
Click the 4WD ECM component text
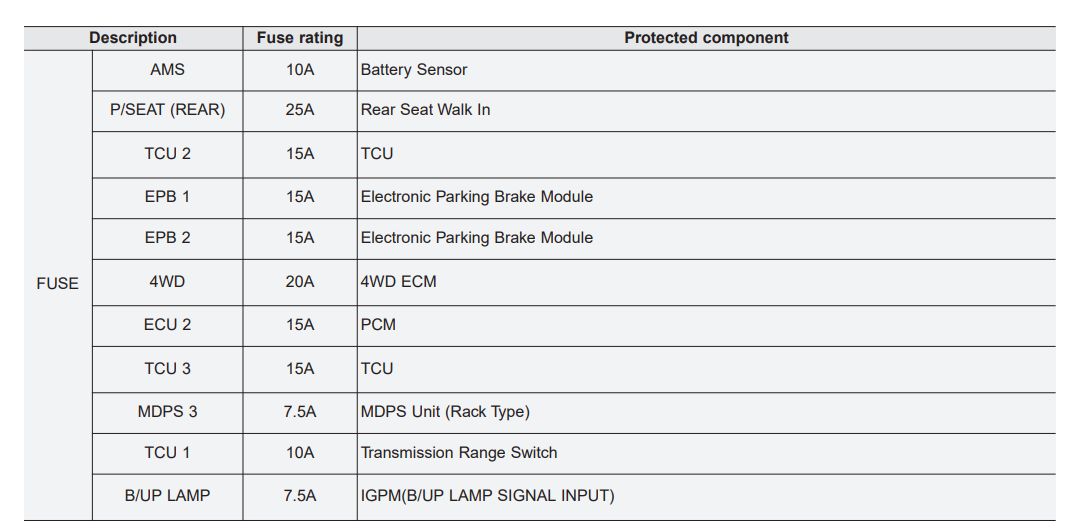(398, 282)
